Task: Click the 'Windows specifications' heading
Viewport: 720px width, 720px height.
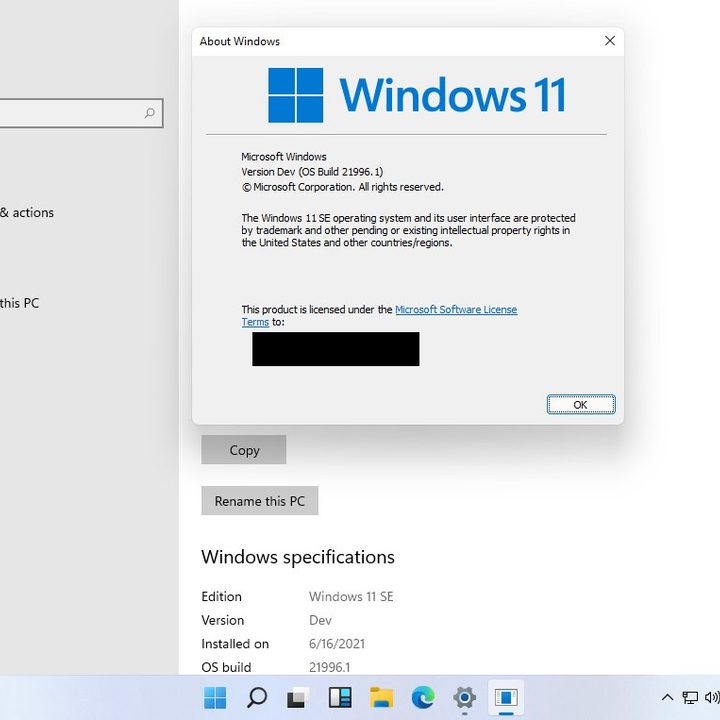Action: pos(298,557)
